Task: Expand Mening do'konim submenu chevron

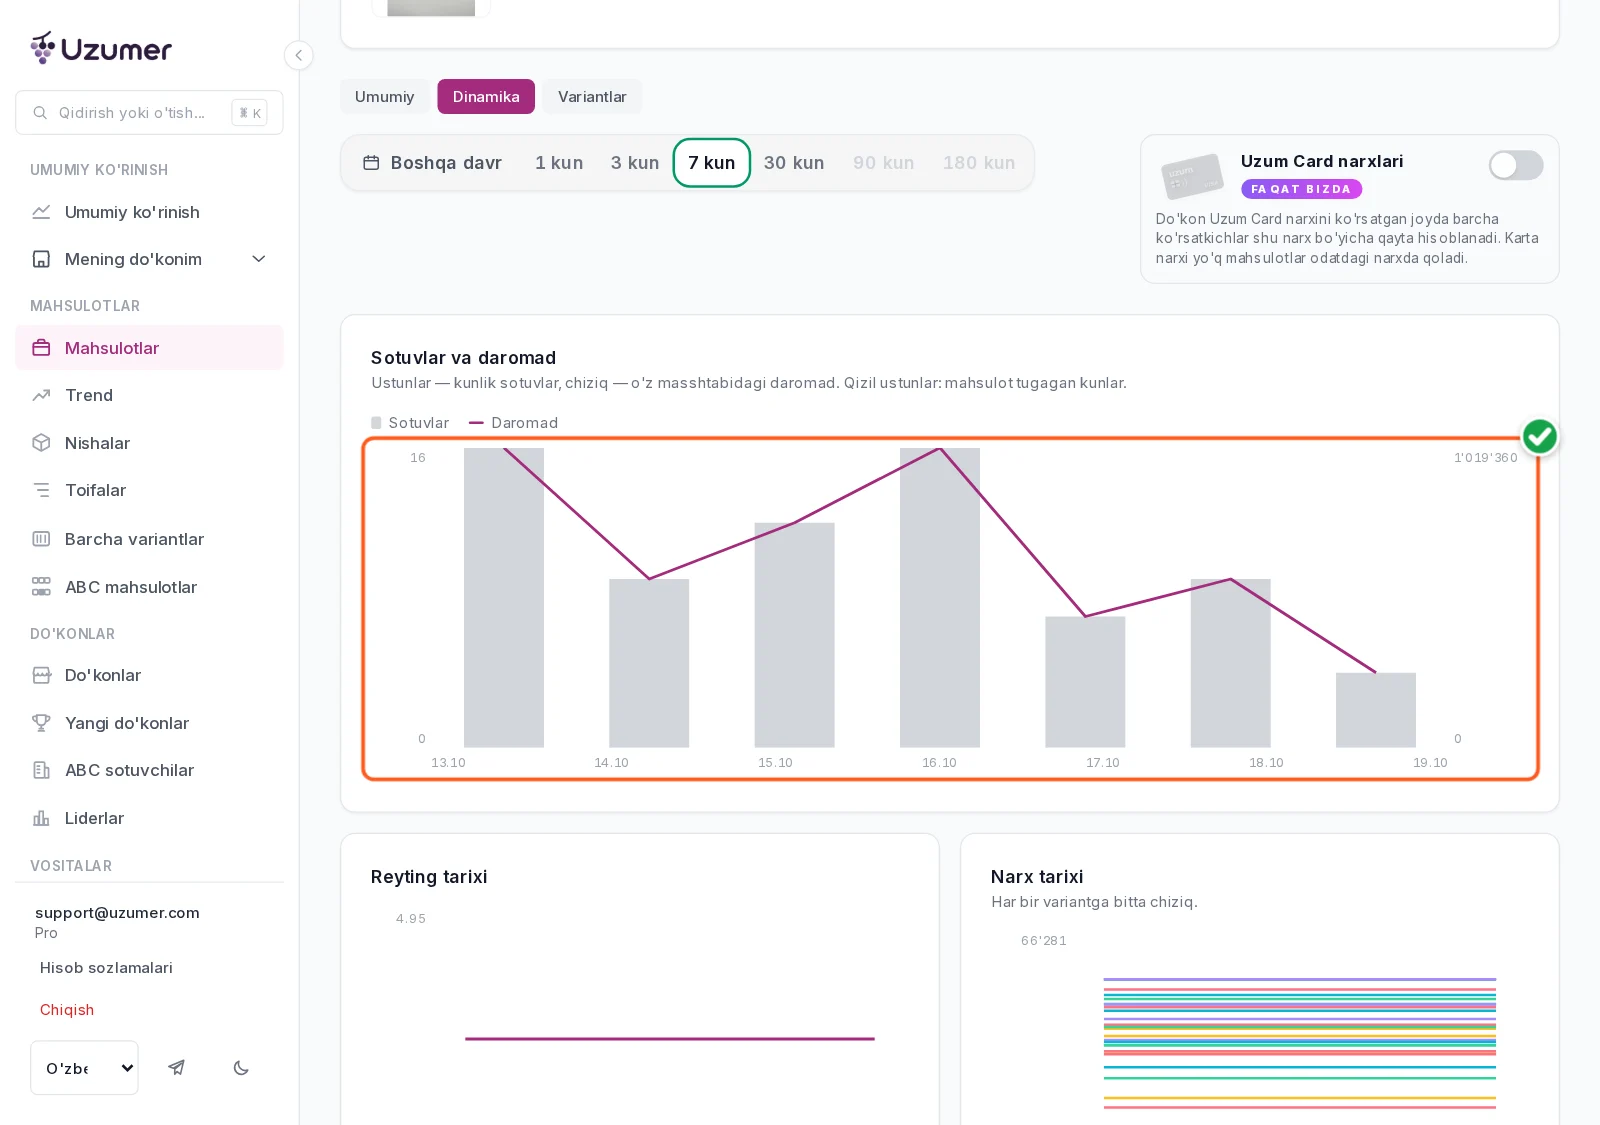Action: 259,259
